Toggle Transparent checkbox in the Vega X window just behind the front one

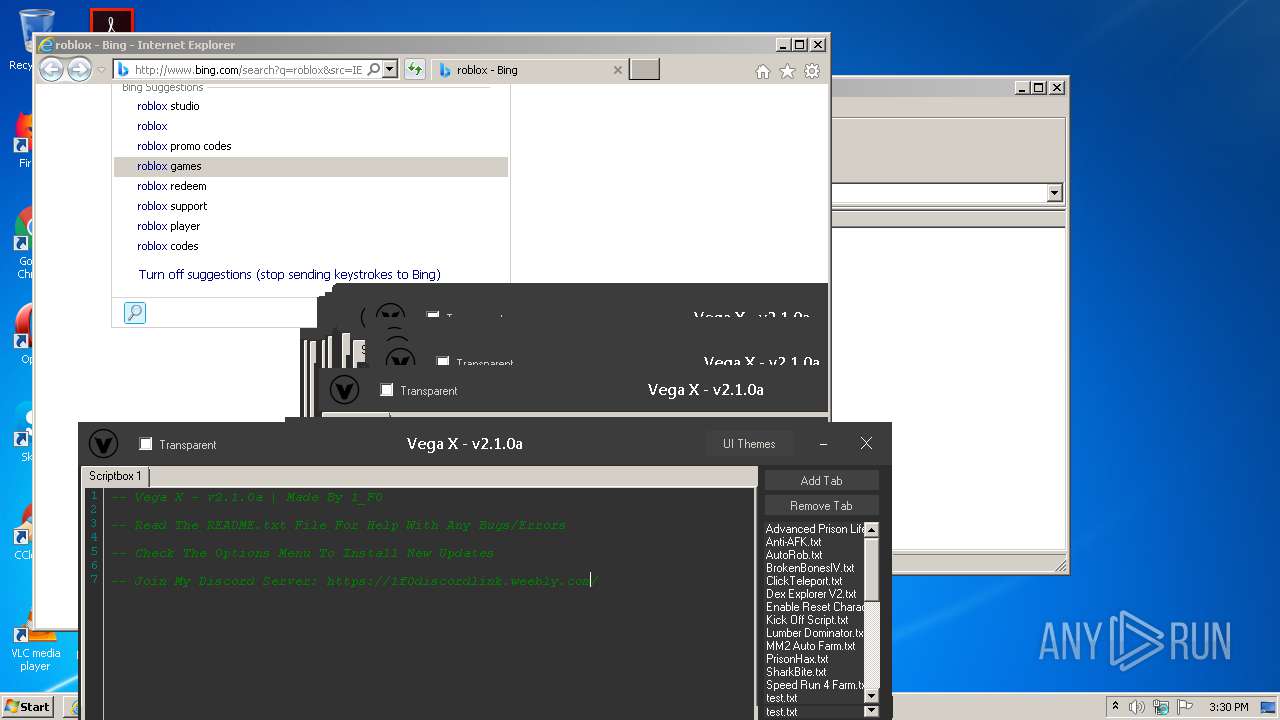point(387,390)
